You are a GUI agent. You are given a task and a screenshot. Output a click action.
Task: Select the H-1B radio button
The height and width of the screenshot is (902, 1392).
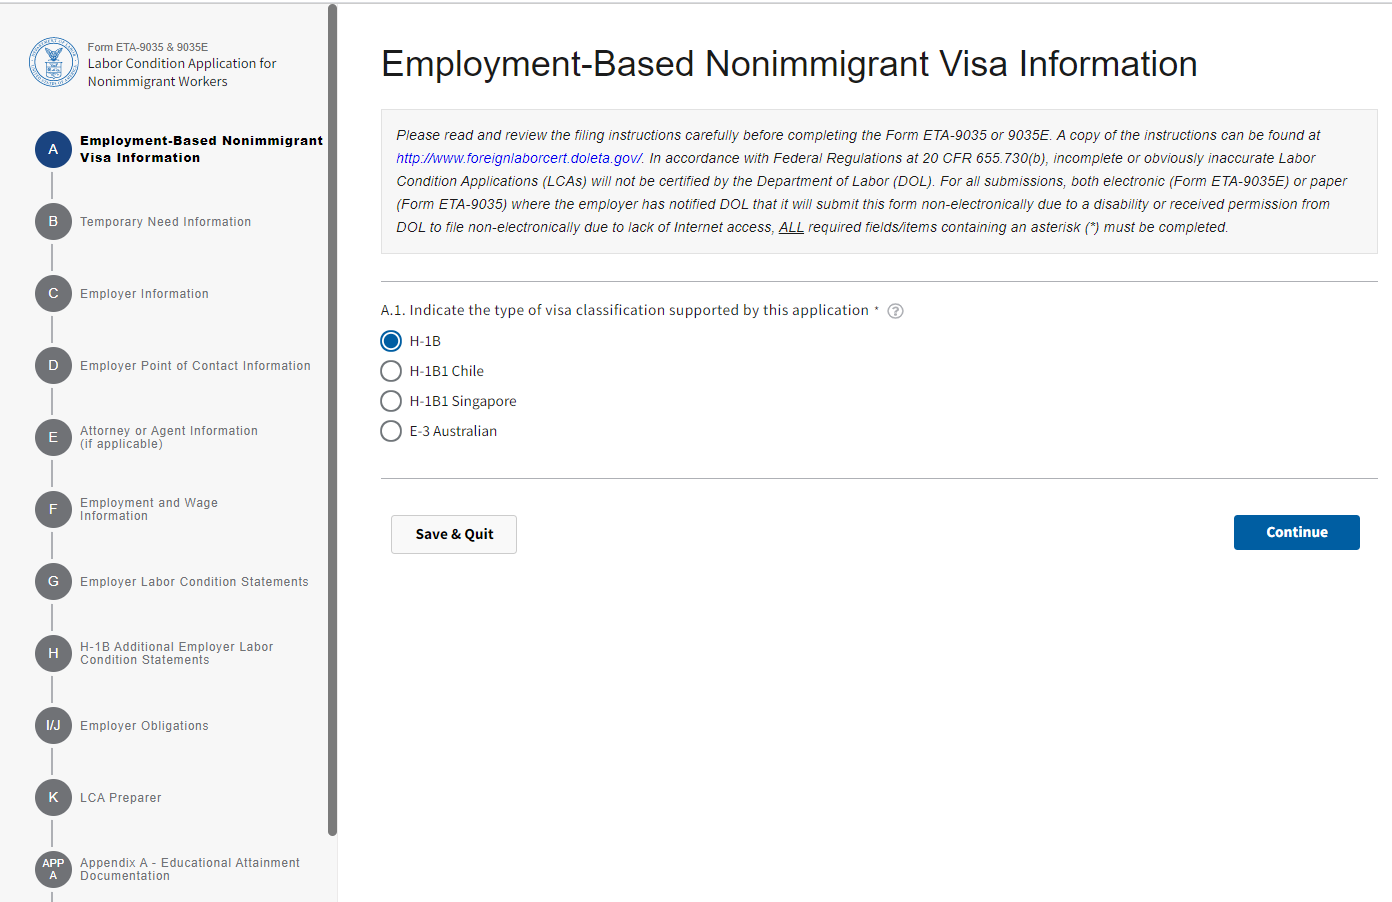pos(391,341)
